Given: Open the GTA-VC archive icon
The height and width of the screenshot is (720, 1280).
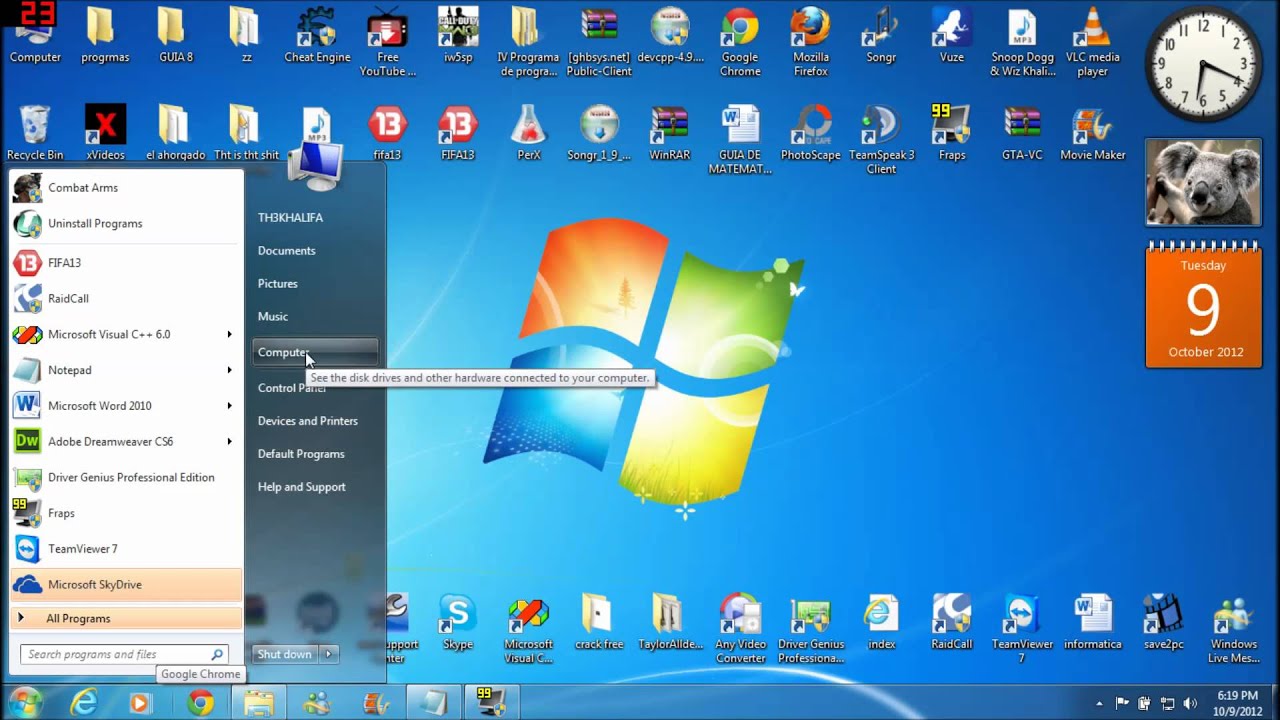Looking at the screenshot, I should point(1022,132).
